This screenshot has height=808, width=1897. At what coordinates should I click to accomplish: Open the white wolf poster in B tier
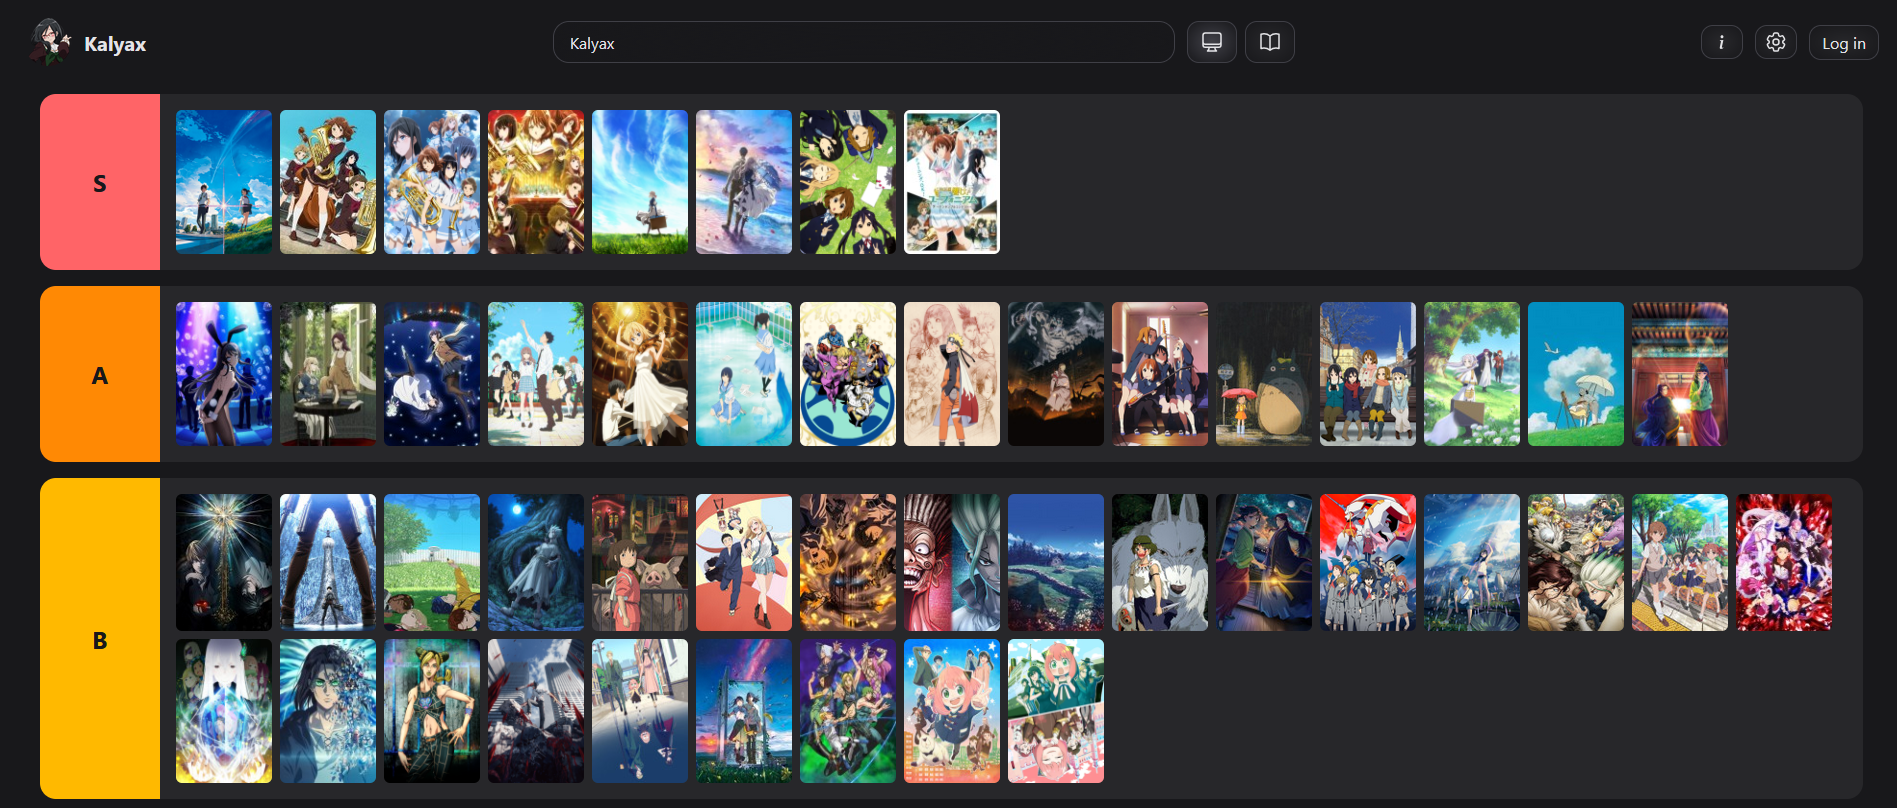pyautogui.click(x=1159, y=562)
